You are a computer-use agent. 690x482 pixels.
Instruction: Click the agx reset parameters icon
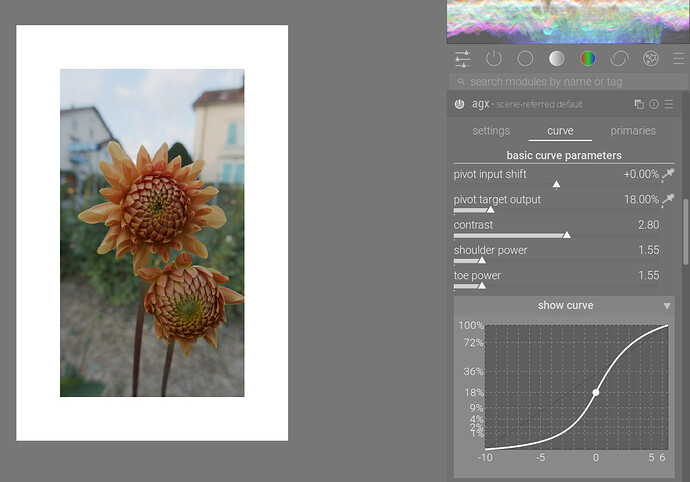click(x=654, y=104)
